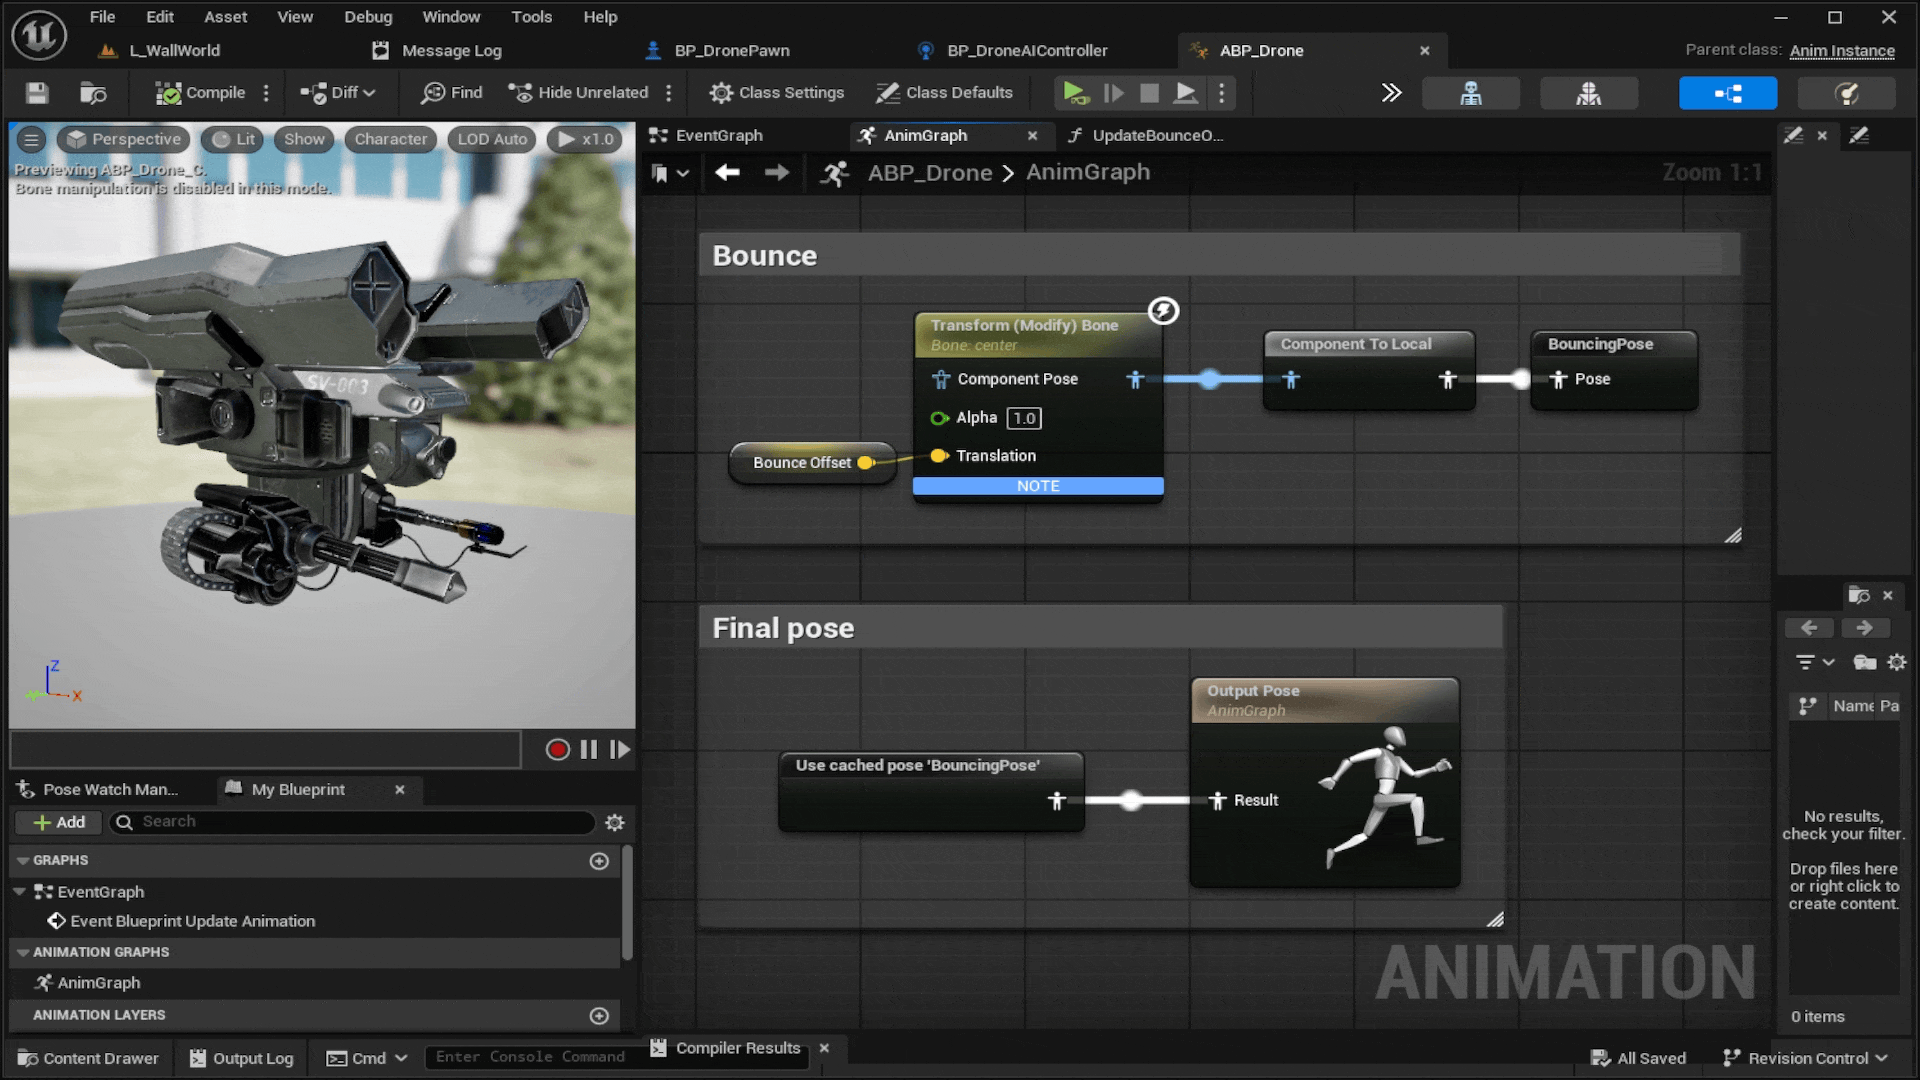Add a new item to My Blueprint
This screenshot has width=1920, height=1080.
(x=59, y=822)
